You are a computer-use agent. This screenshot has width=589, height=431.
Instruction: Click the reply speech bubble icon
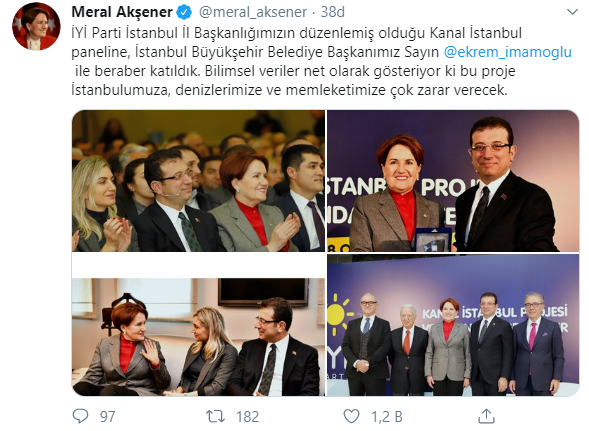[x=80, y=416]
